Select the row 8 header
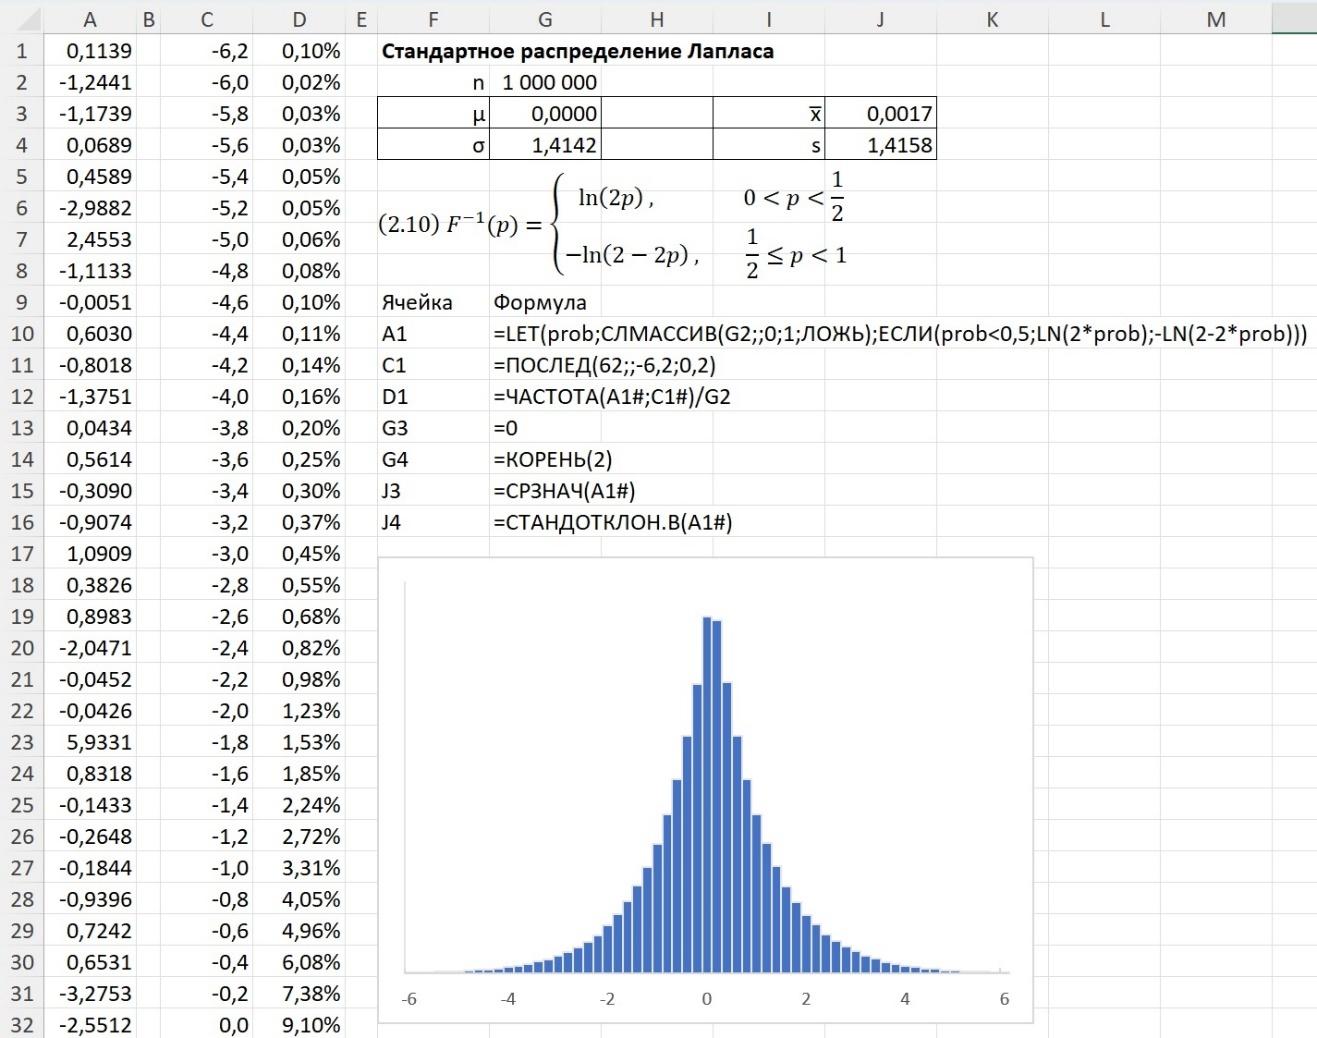Image resolution: width=1317 pixels, height=1038 pixels. (x=22, y=271)
